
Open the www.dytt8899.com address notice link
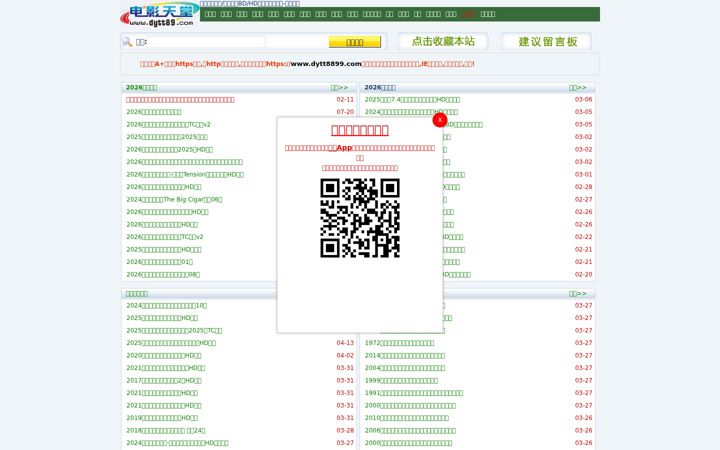(326, 64)
